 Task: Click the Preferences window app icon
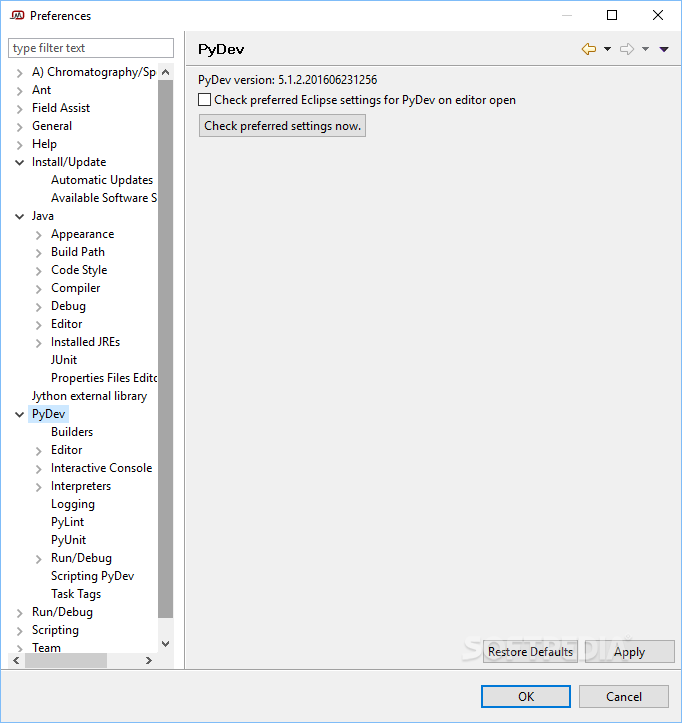tap(17, 16)
